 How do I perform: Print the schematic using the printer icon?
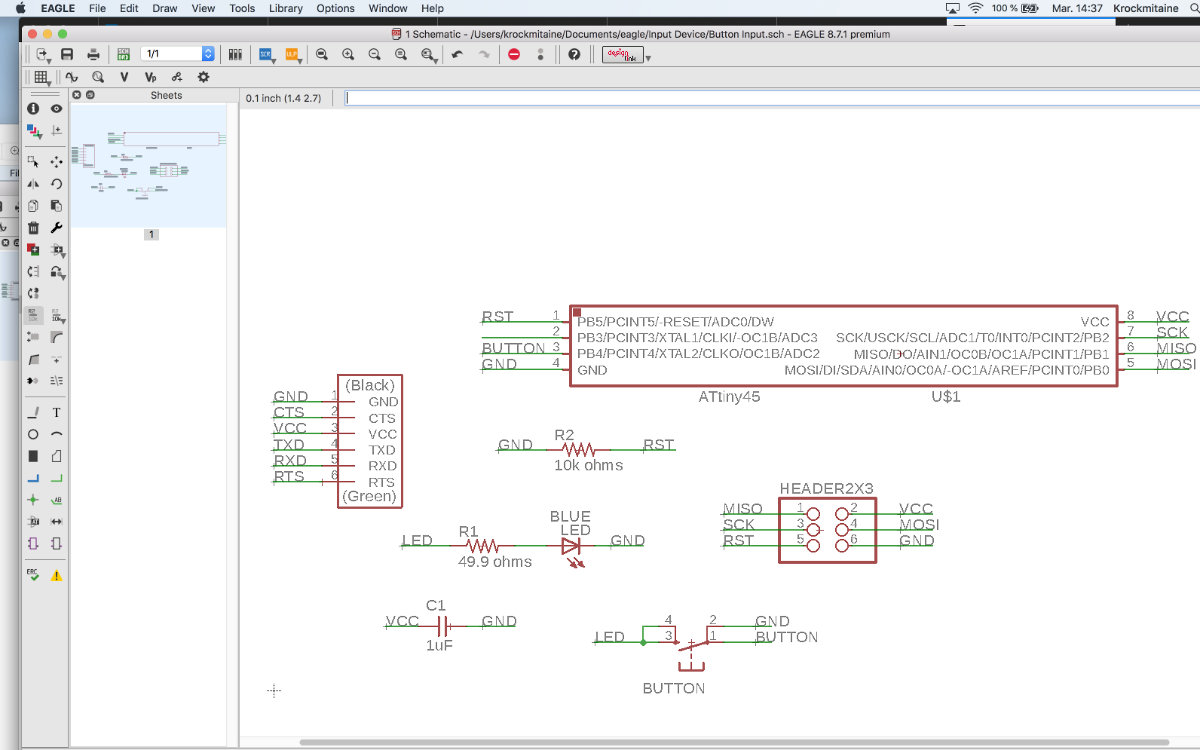[93, 54]
